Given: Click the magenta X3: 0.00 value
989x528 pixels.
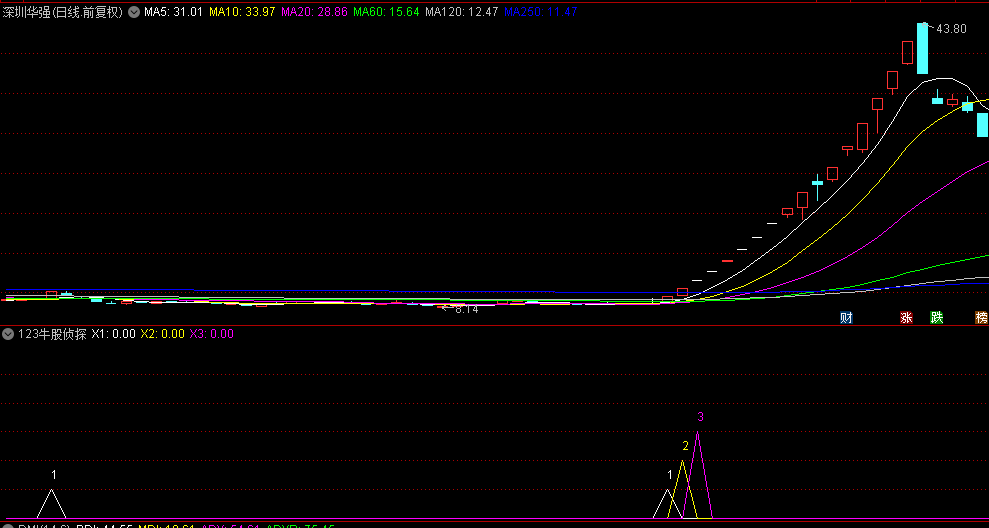Looking at the screenshot, I should pyautogui.click(x=211, y=334).
